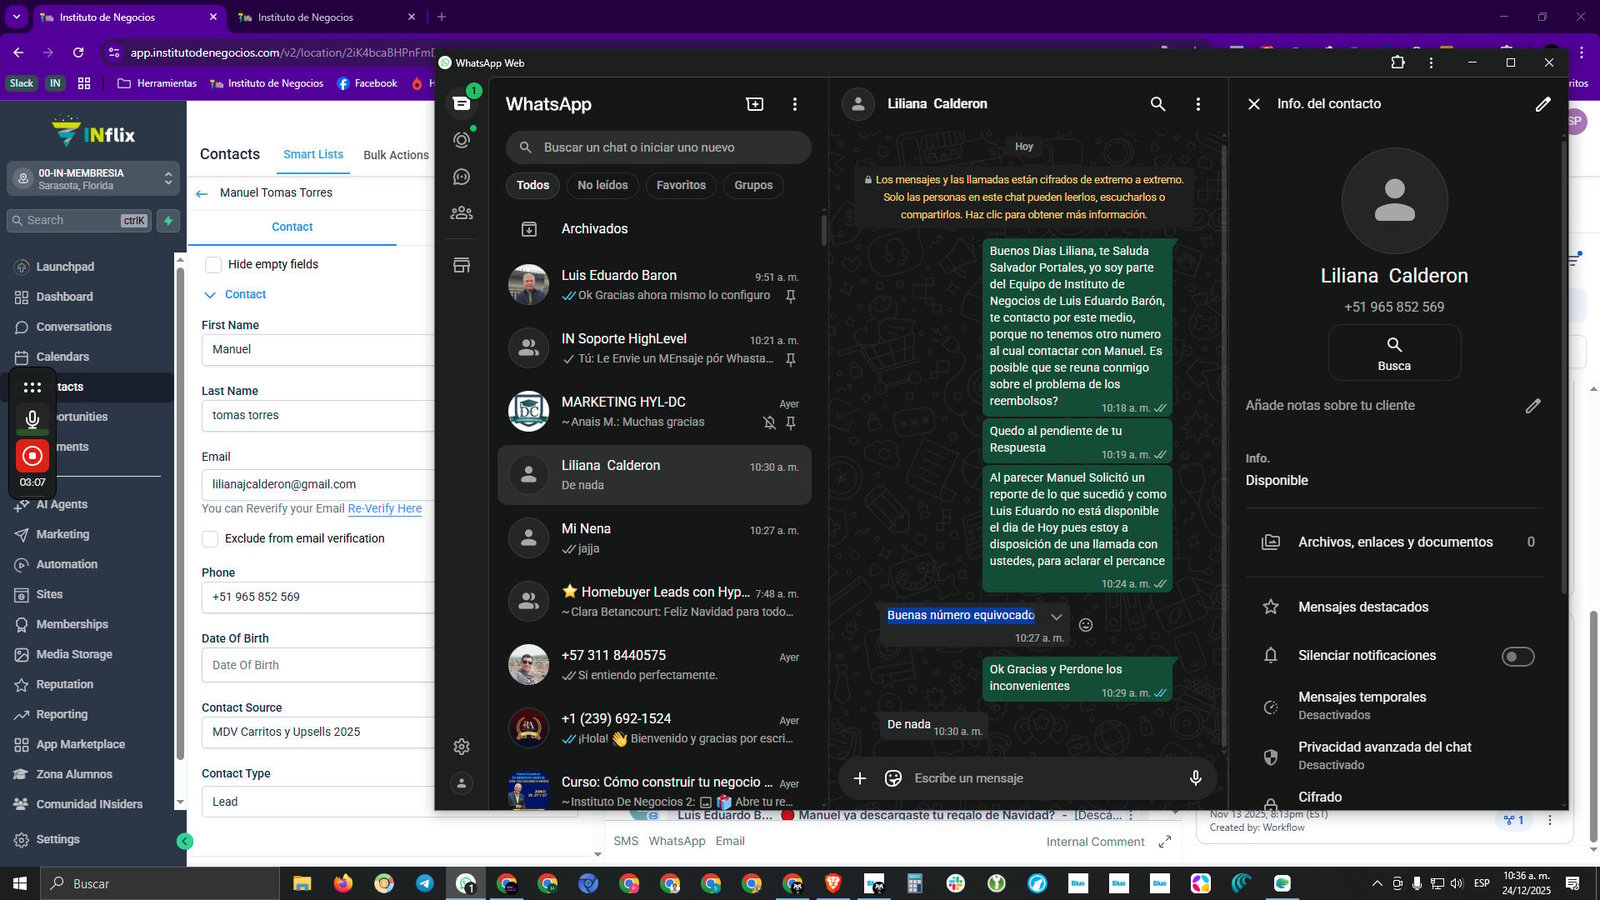Open chat options menu for Liliana Calderon

click(1198, 104)
